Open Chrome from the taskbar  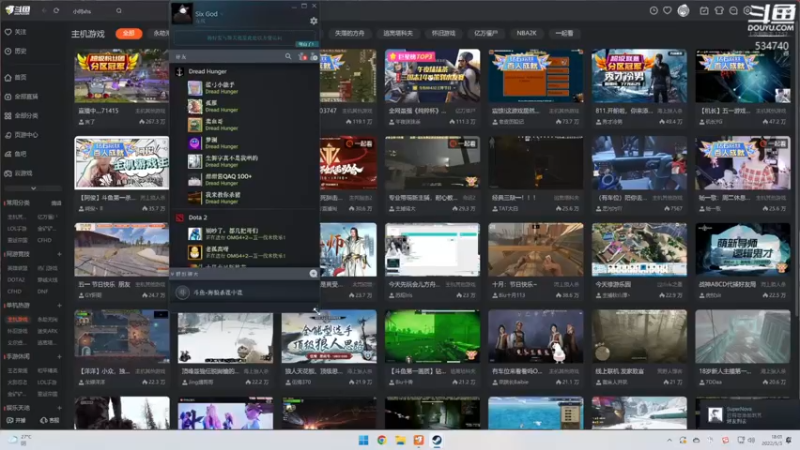point(382,440)
